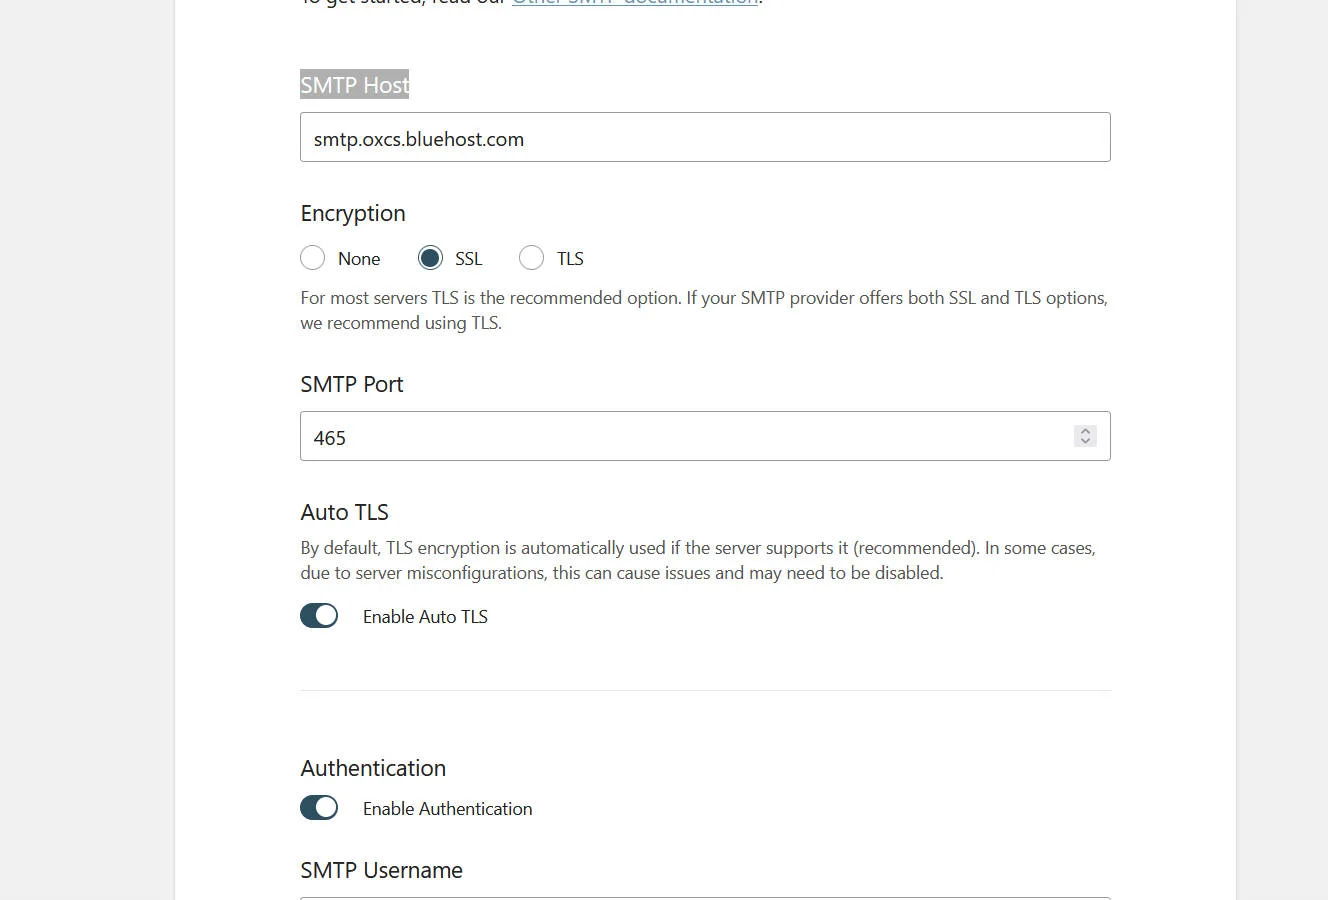The height and width of the screenshot is (900, 1328).
Task: Turn off the Enable Authentication toggle switch
Action: click(319, 808)
